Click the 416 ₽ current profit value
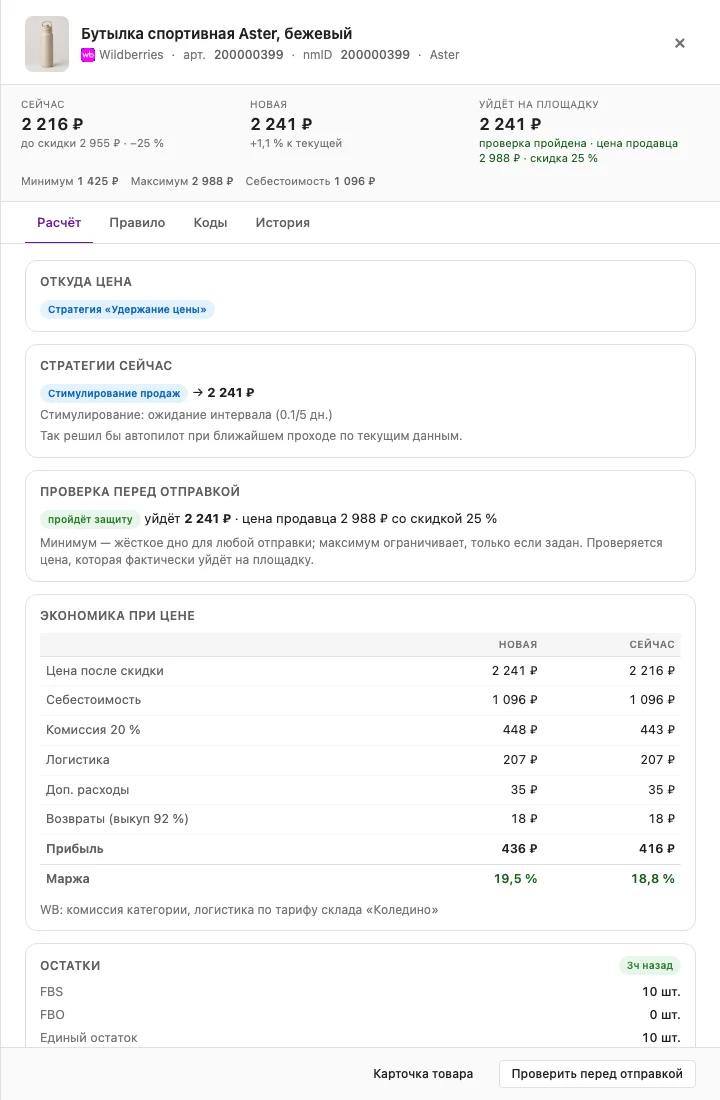 click(x=657, y=848)
